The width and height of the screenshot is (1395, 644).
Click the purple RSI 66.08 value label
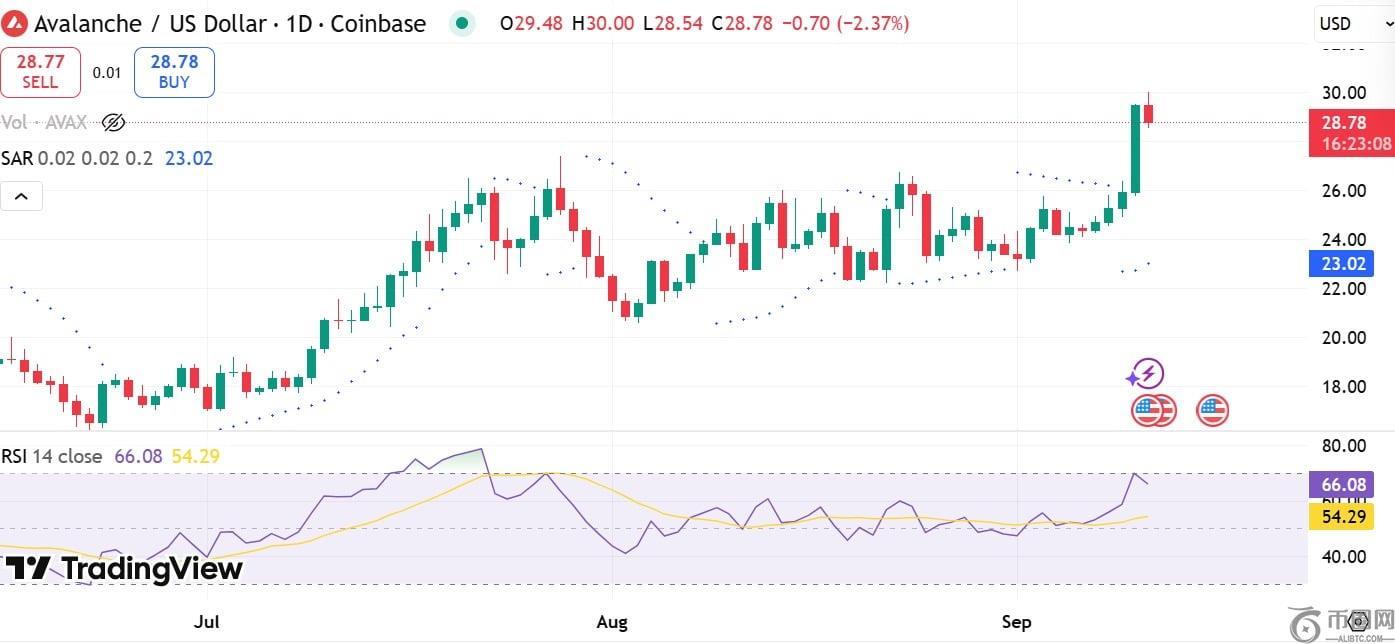[1343, 485]
